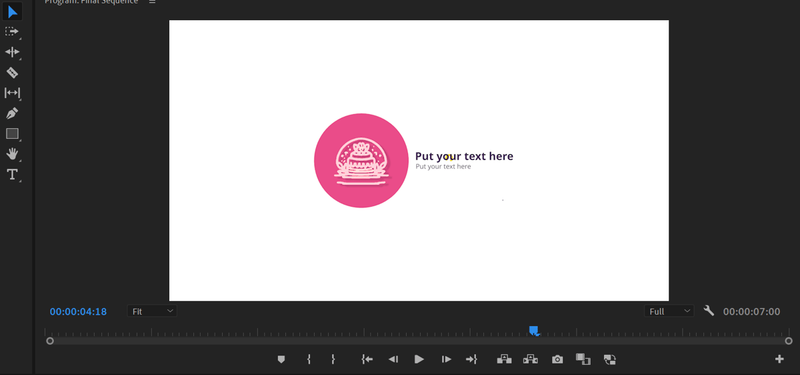
Task: Open the Comparison View button
Action: [583, 359]
